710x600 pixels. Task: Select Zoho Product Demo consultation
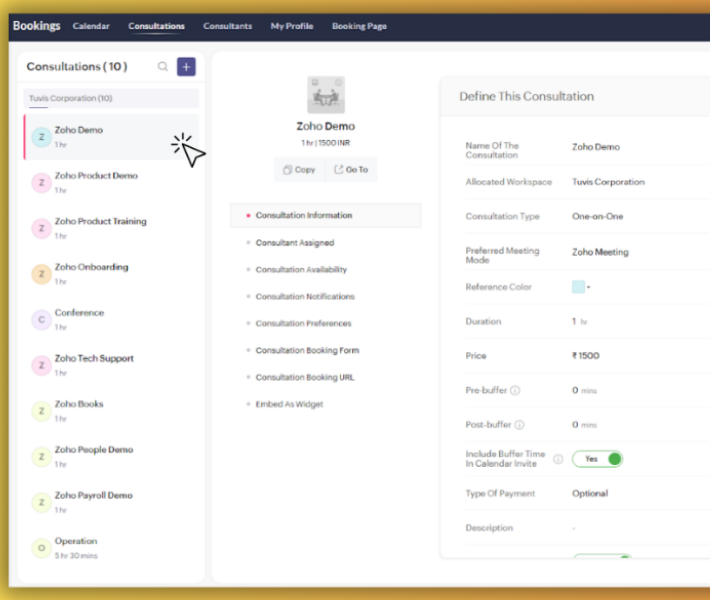(111, 182)
